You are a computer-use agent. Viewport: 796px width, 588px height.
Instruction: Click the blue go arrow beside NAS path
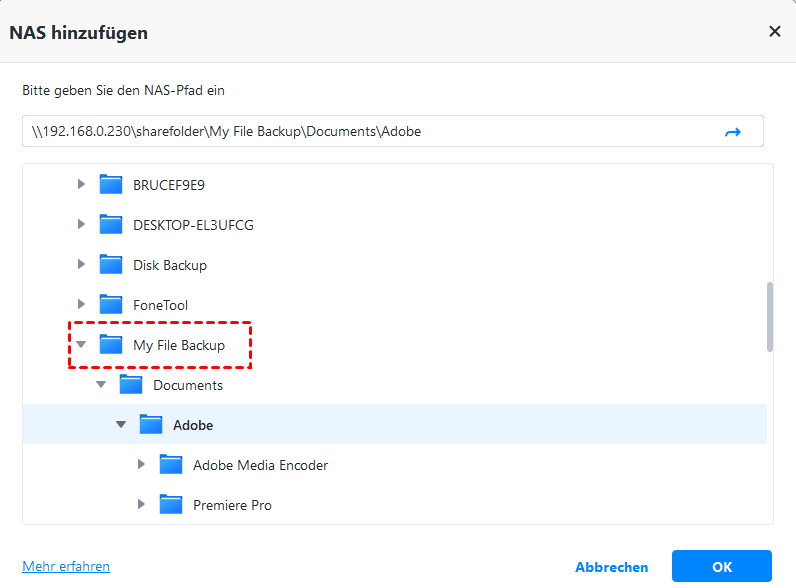pyautogui.click(x=732, y=132)
